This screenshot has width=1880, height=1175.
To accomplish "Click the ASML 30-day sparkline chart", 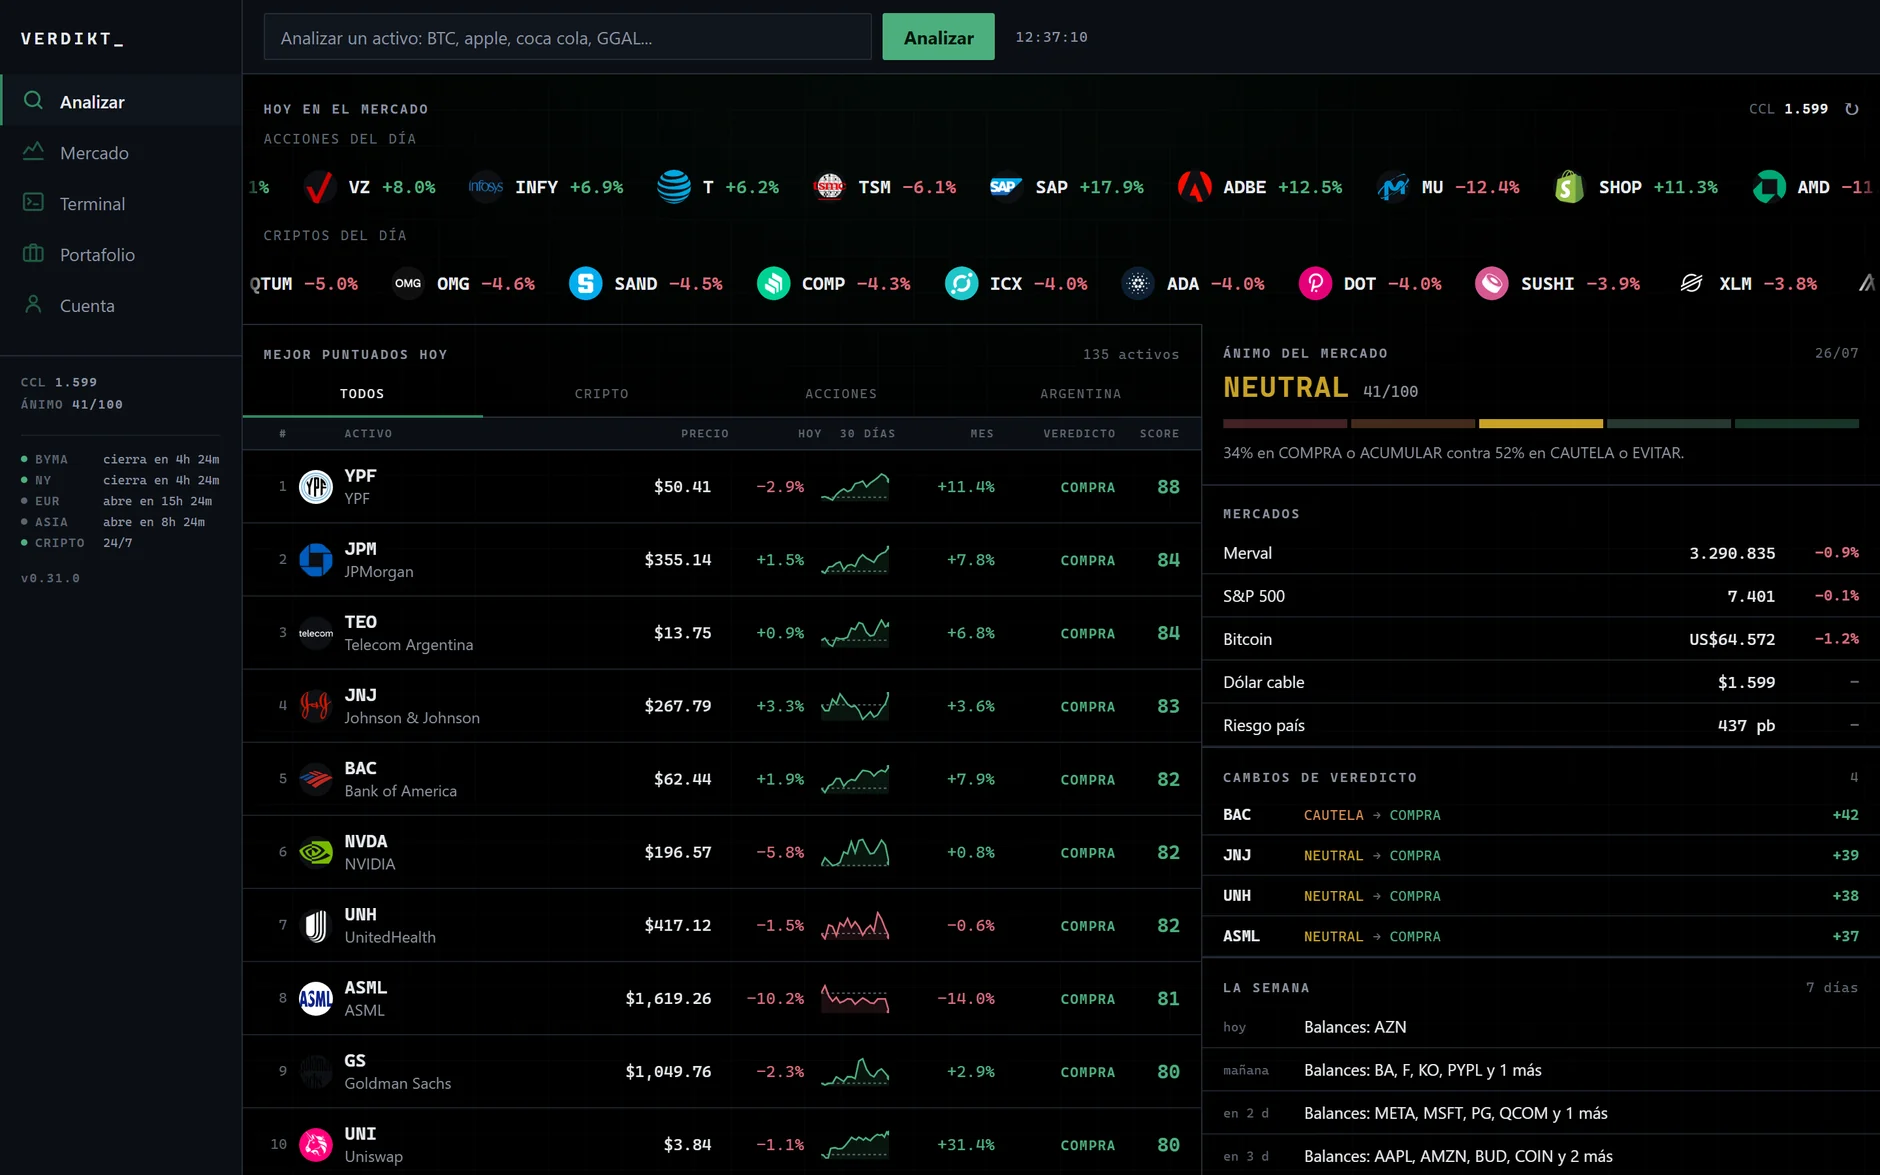I will pos(855,998).
